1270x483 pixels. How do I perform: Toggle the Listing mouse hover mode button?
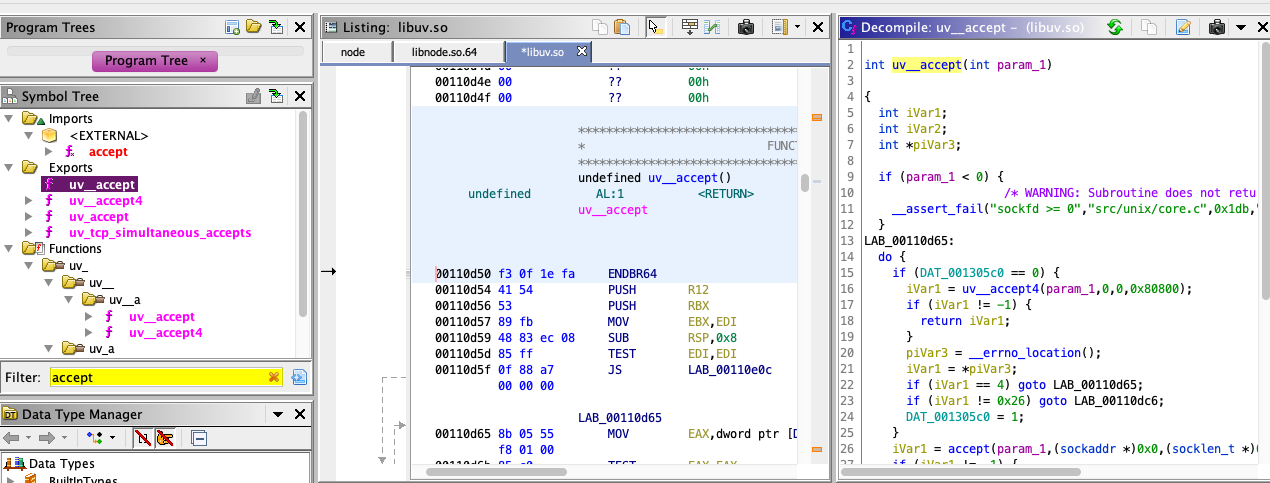point(655,27)
